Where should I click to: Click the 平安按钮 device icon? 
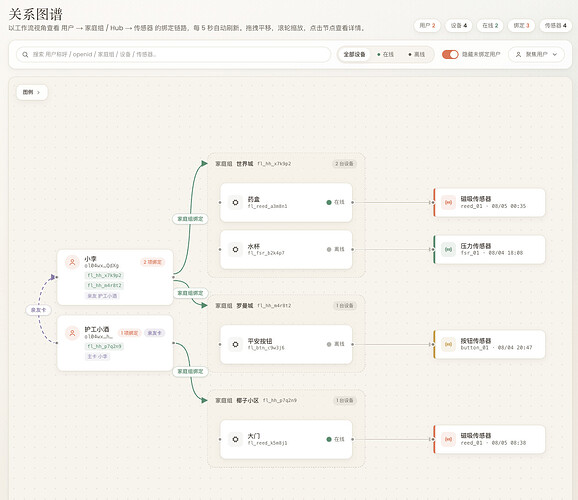tap(235, 344)
